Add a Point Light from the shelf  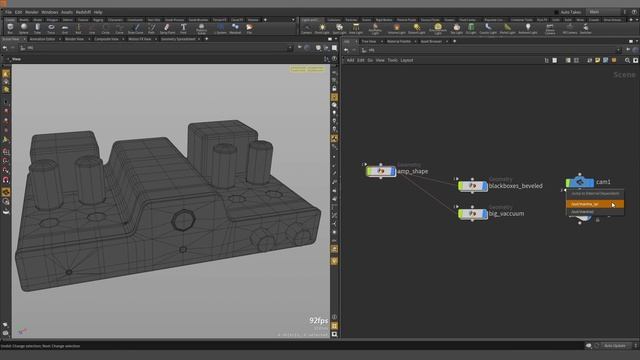[322, 29]
